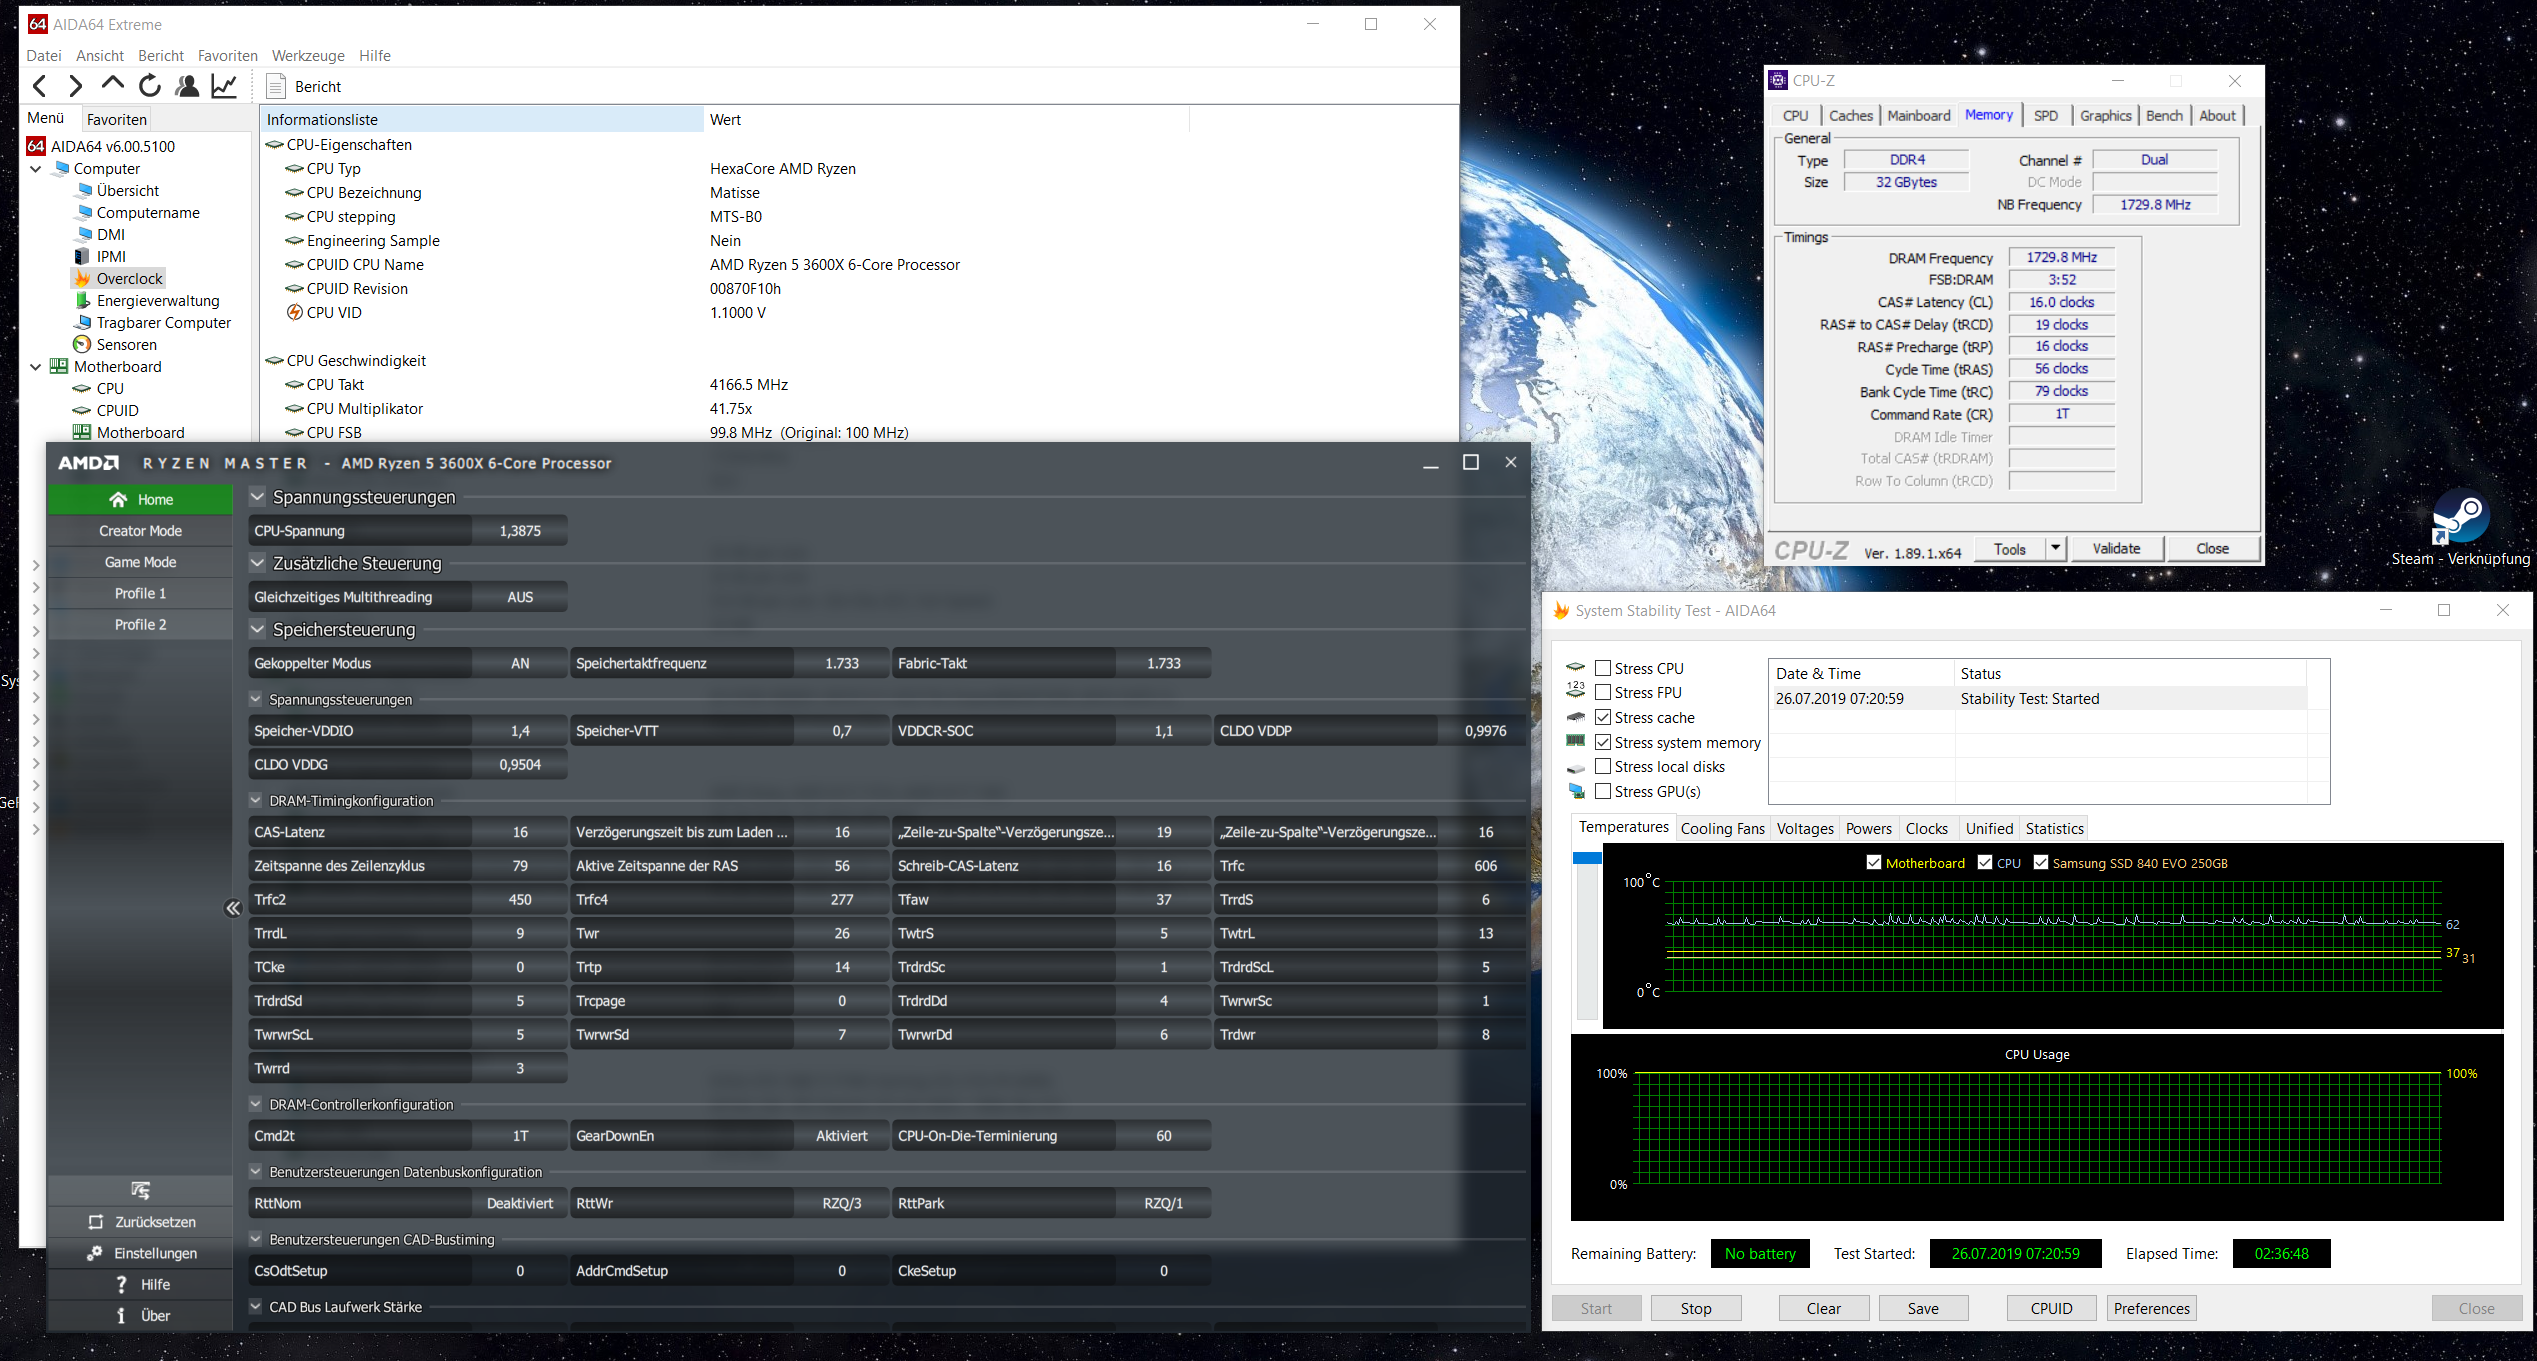This screenshot has width=2537, height=1361.
Task: Open the CPU-Z Tools dropdown arrow
Action: tap(2055, 548)
